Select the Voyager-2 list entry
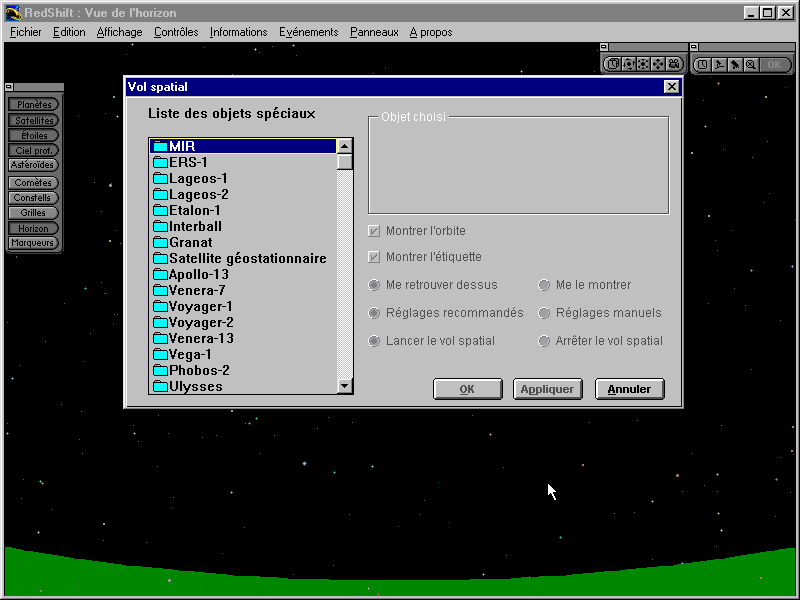Screen dimensions: 800x600 (243, 322)
